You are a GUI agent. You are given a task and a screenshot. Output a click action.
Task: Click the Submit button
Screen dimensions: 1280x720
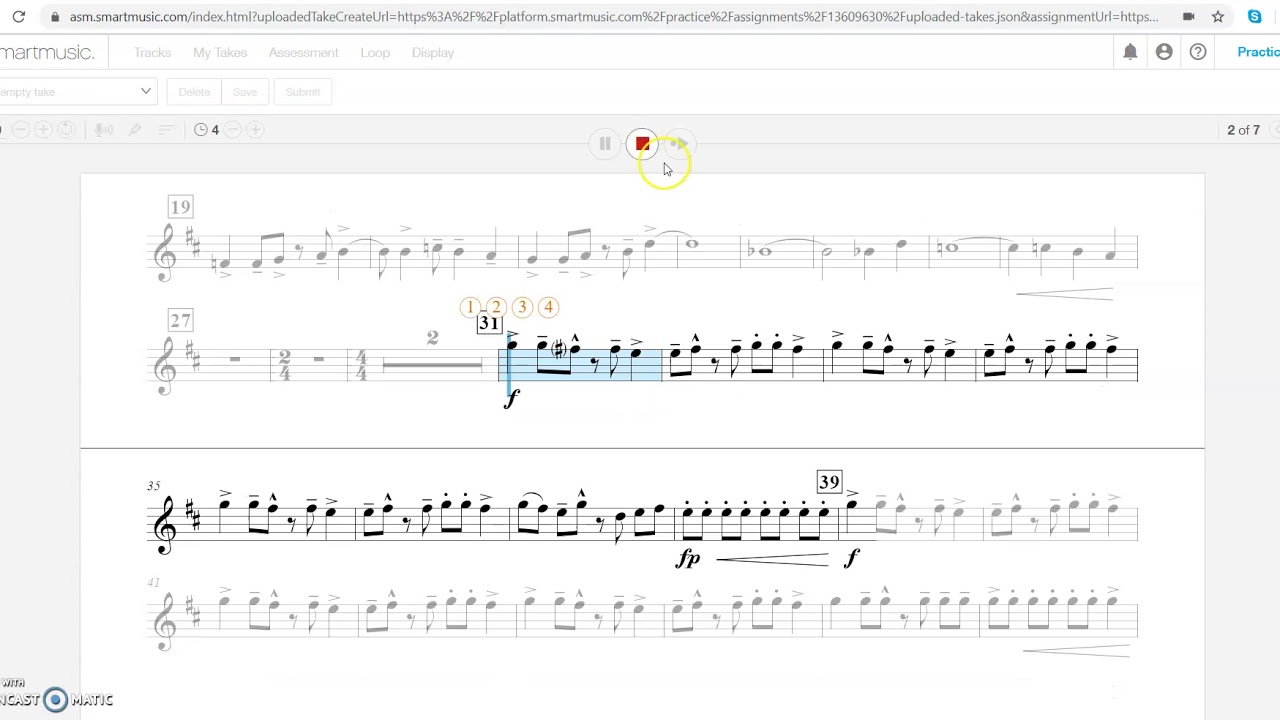point(303,92)
